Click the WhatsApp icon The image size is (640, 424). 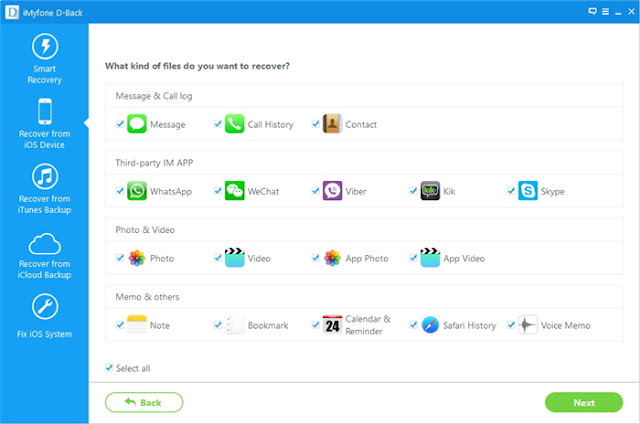click(137, 191)
